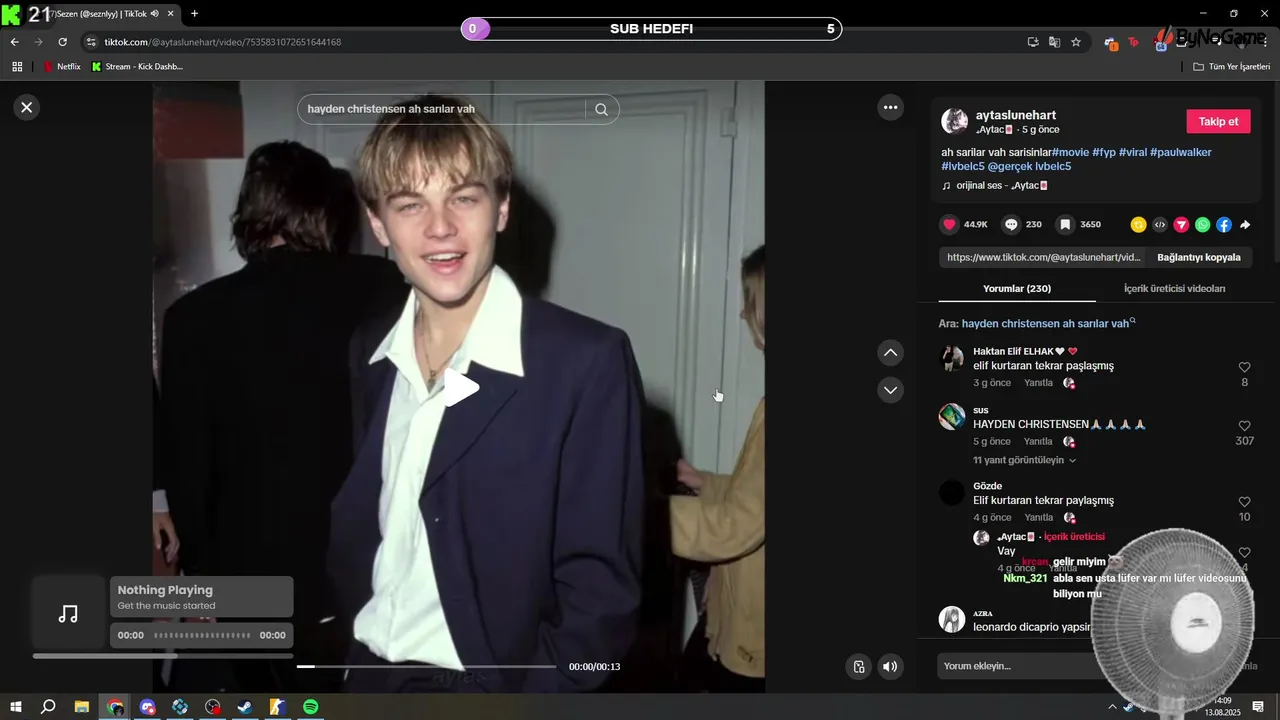Click the music note icon in the widget

(68, 613)
